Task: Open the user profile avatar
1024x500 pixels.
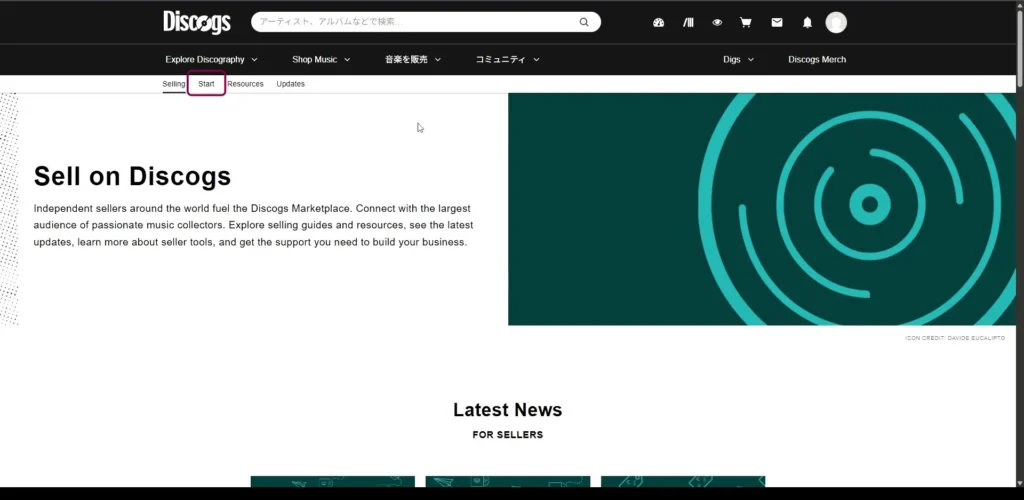Action: (836, 22)
